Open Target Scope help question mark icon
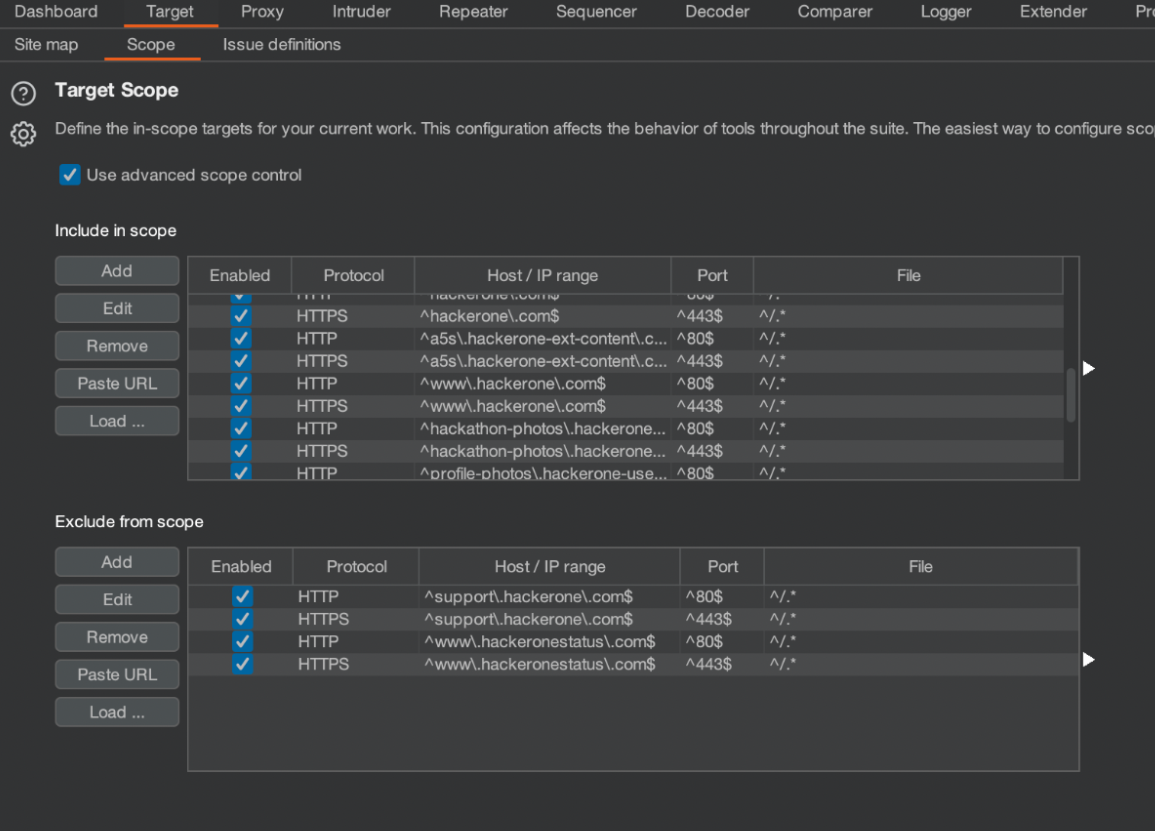The width and height of the screenshot is (1155, 831). [23, 94]
